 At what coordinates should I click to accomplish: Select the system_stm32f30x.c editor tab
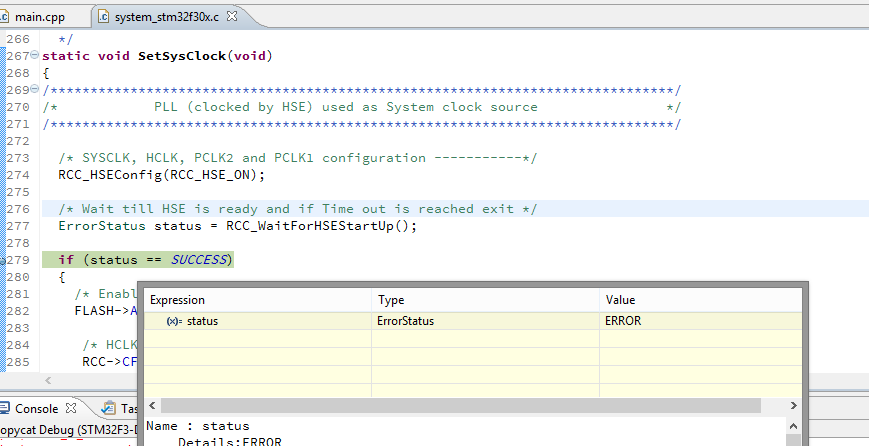click(166, 17)
